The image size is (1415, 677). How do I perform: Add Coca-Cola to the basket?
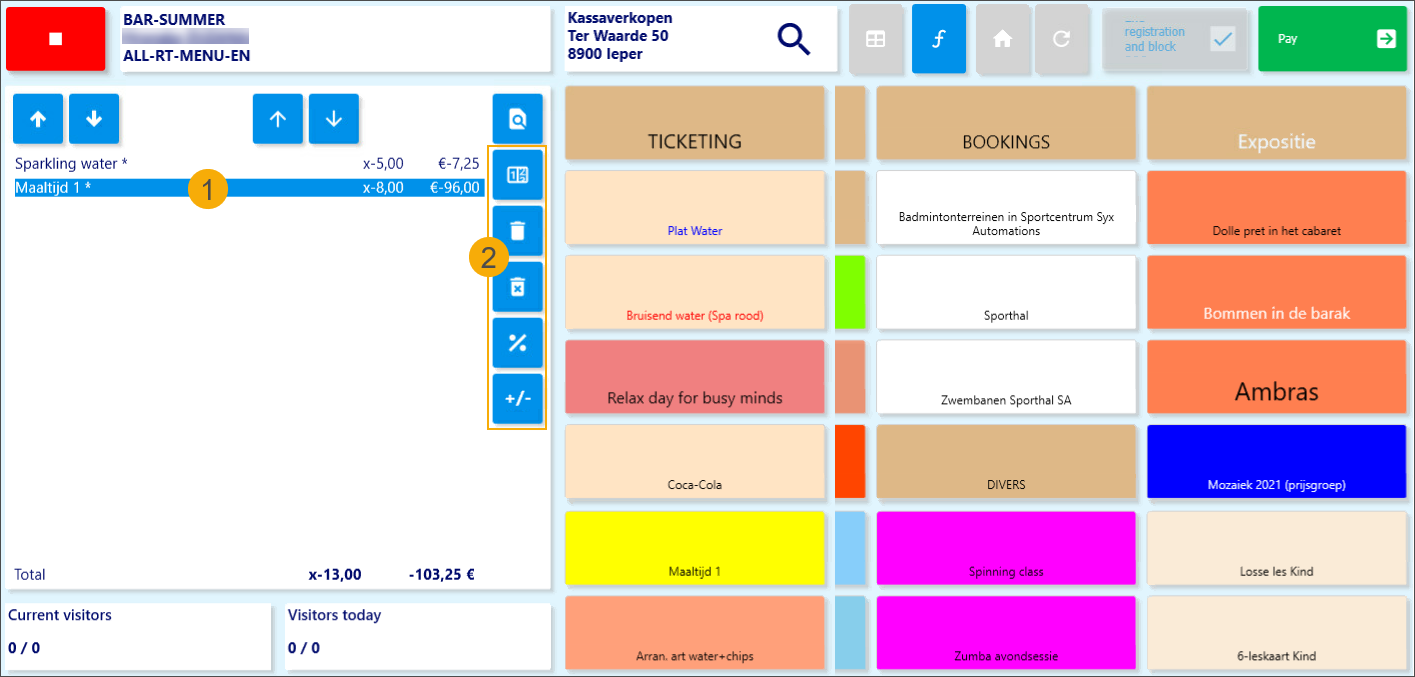coord(695,462)
